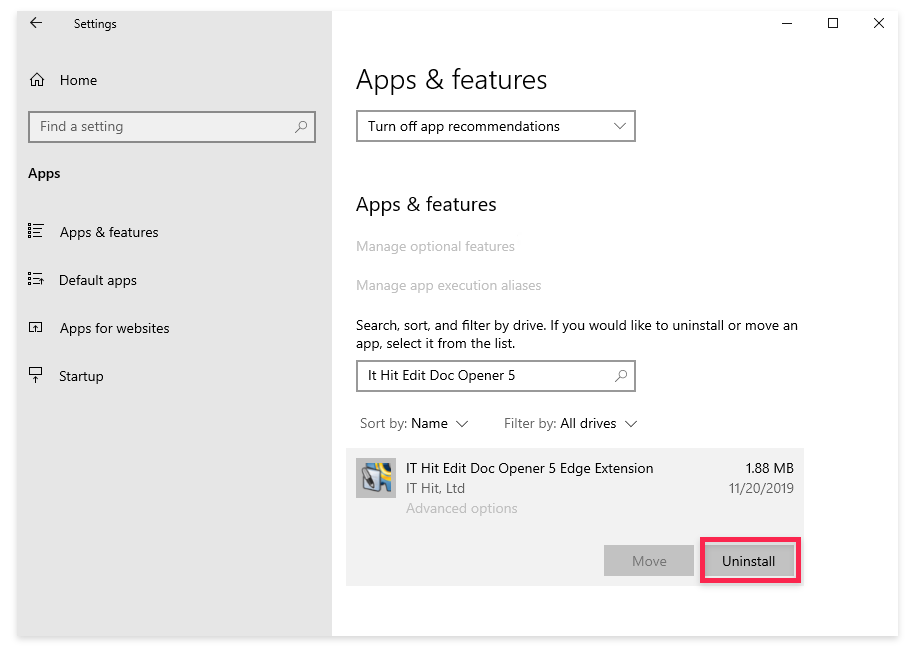Open the Home icon in sidebar

pyautogui.click(x=37, y=80)
